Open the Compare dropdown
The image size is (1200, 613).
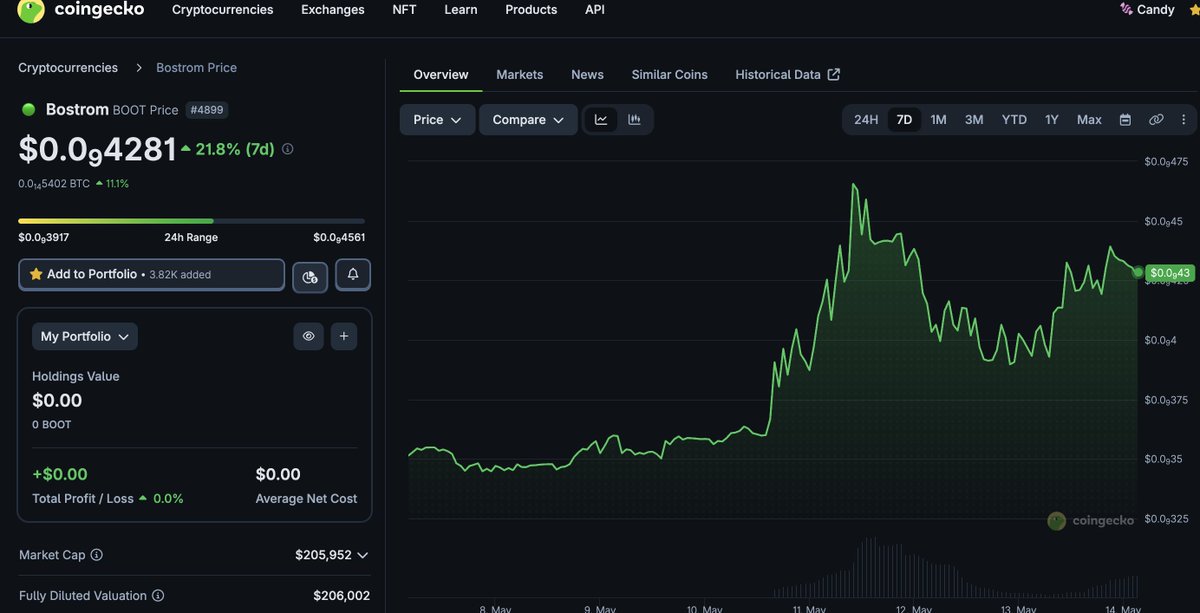528,120
